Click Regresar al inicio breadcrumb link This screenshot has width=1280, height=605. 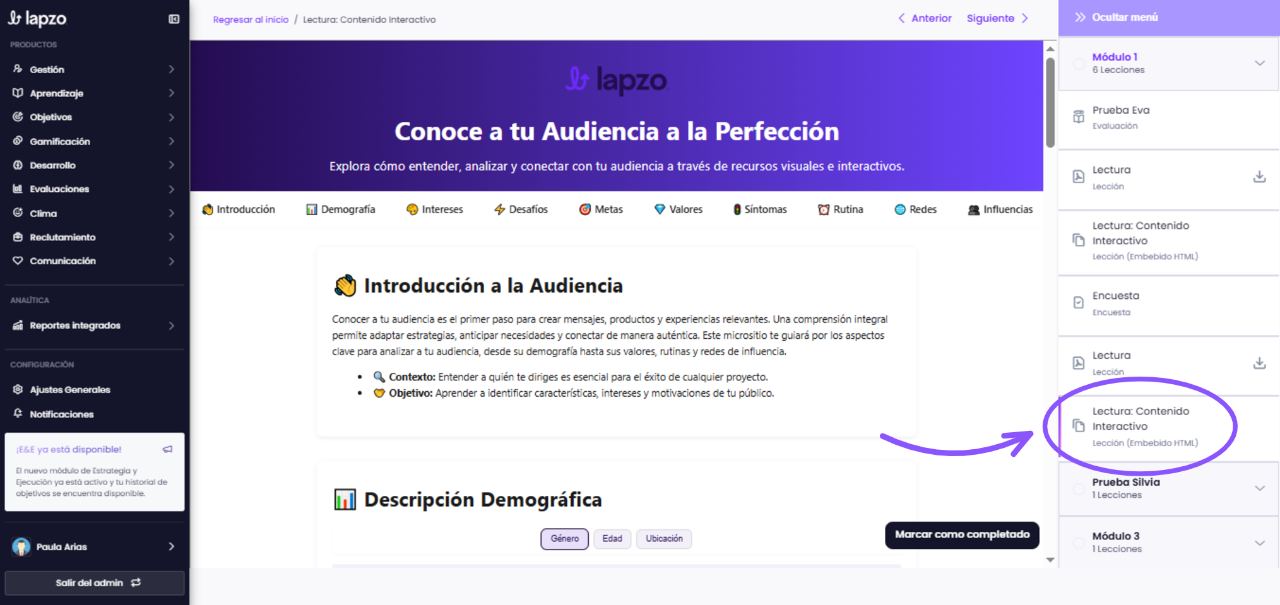point(251,20)
